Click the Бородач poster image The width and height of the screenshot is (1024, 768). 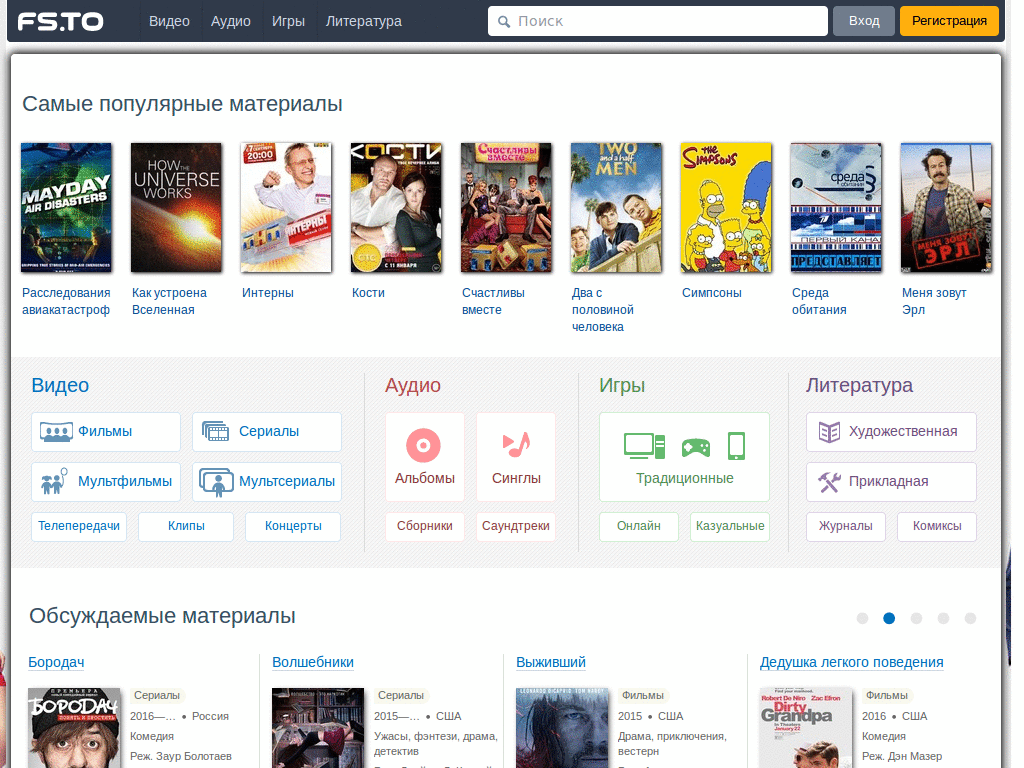(74, 728)
